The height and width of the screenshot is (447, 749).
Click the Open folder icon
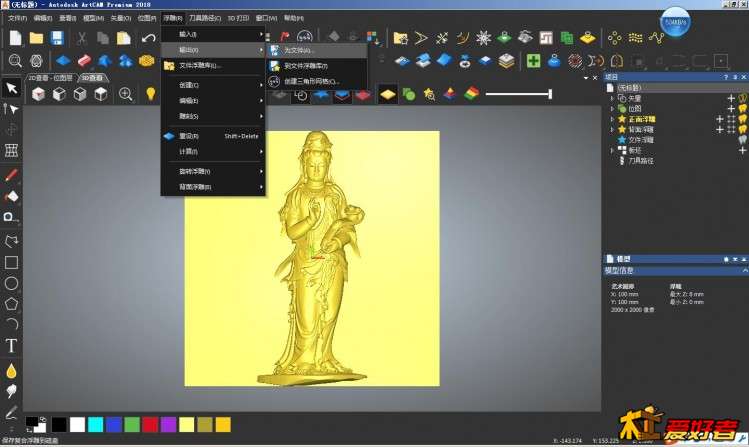tap(36, 38)
